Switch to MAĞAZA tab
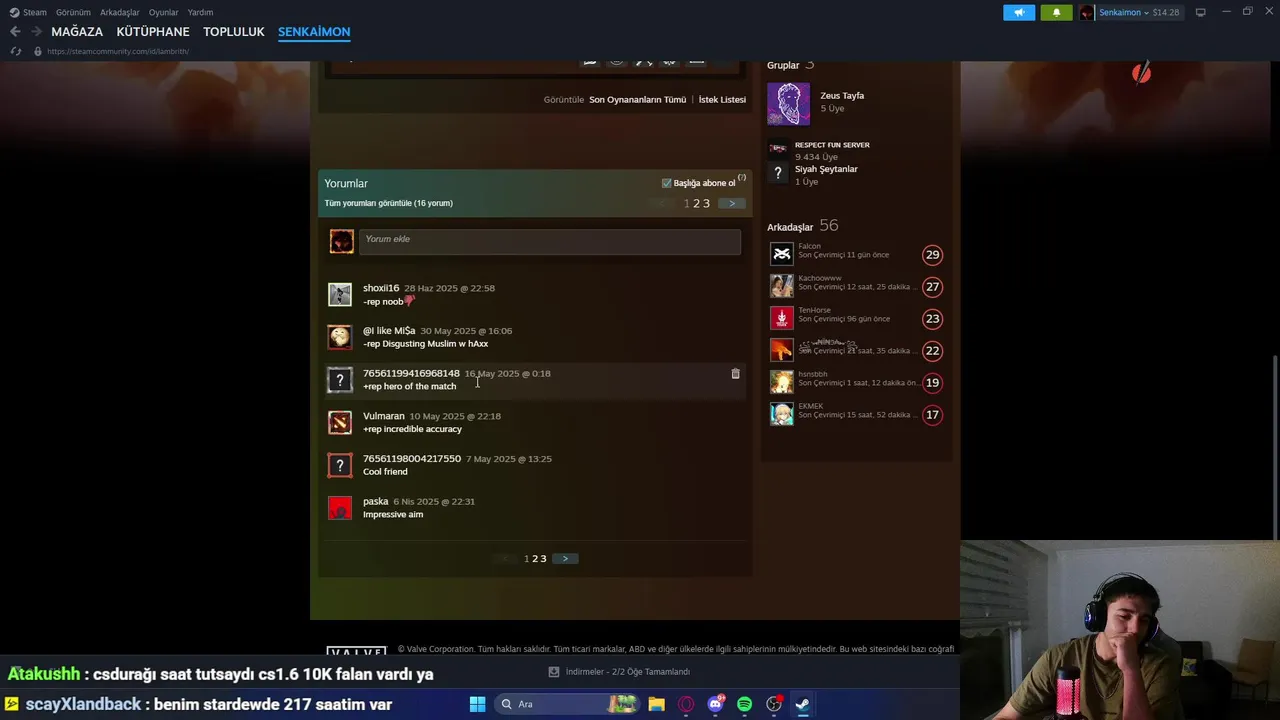 point(77,32)
